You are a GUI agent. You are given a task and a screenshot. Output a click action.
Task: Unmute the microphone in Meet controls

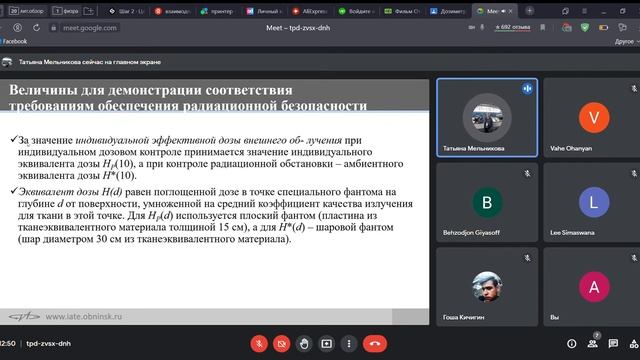tap(259, 344)
